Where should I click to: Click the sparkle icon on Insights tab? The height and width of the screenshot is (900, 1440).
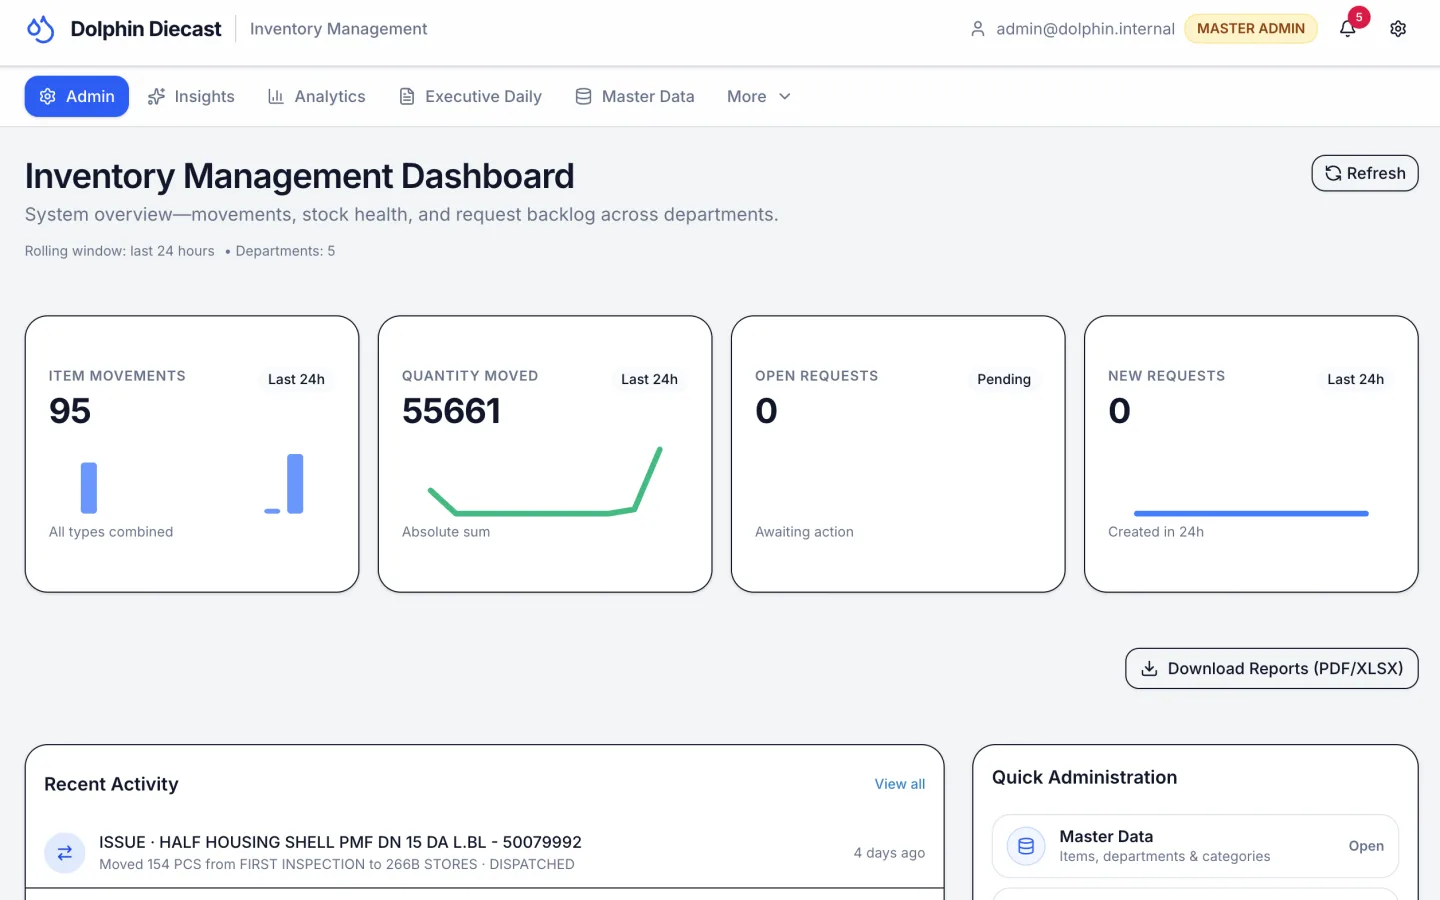pyautogui.click(x=156, y=96)
